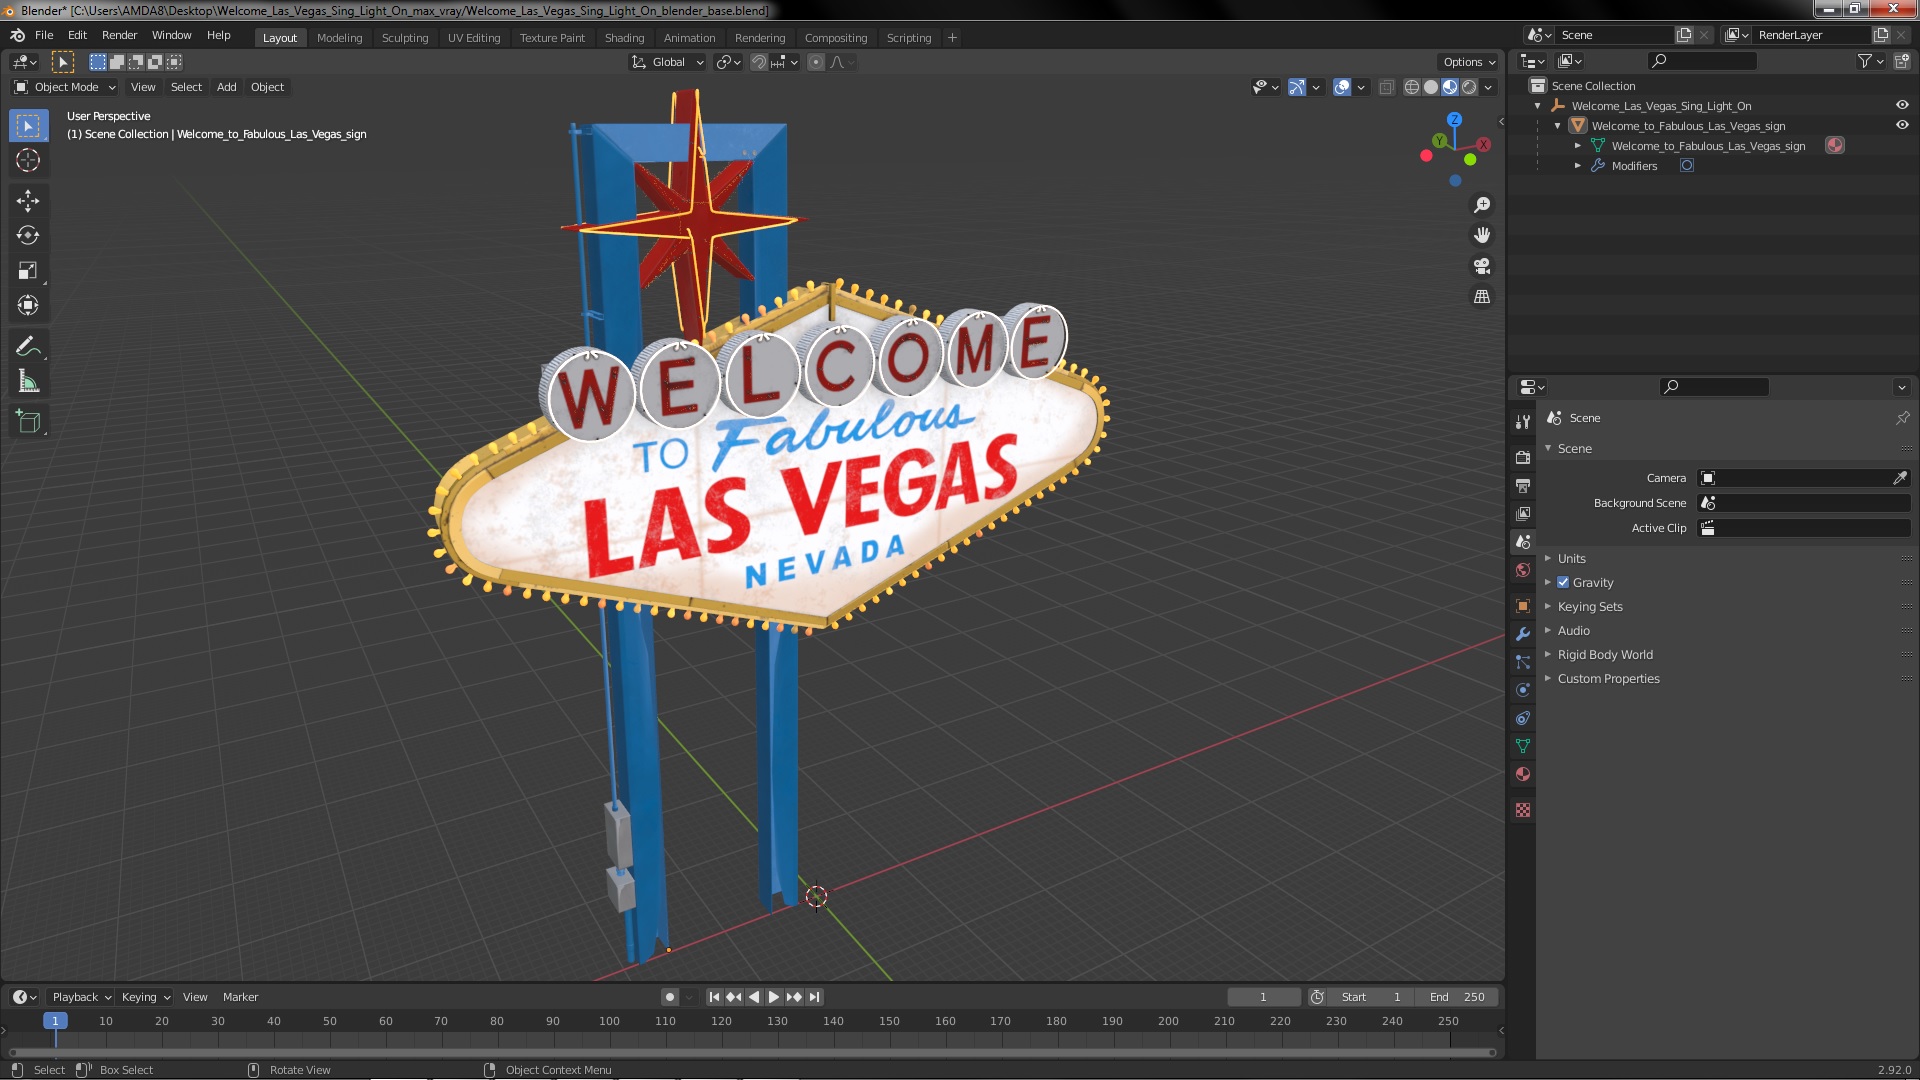Select the Annotate tool
1920x1080 pixels.
click(28, 347)
